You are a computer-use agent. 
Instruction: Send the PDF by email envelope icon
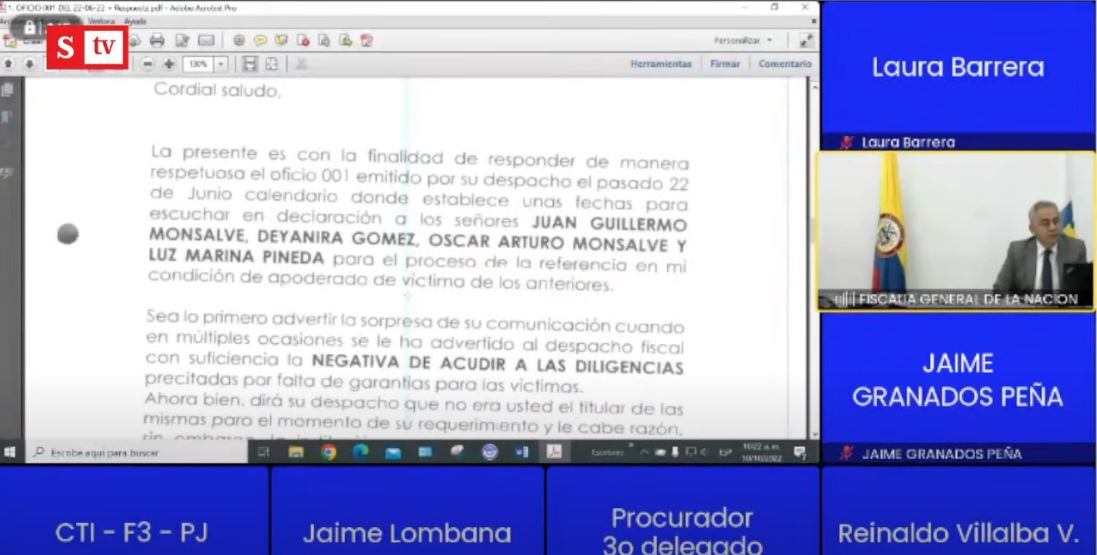[x=206, y=41]
